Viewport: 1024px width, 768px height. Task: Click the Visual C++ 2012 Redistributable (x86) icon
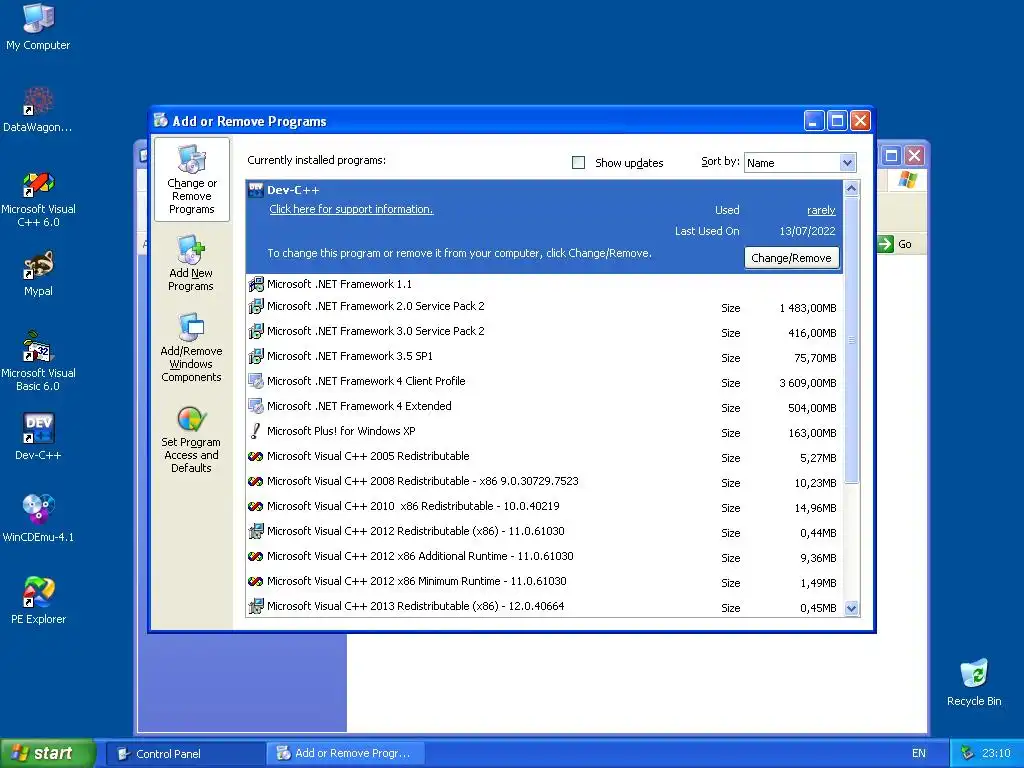[x=256, y=532]
